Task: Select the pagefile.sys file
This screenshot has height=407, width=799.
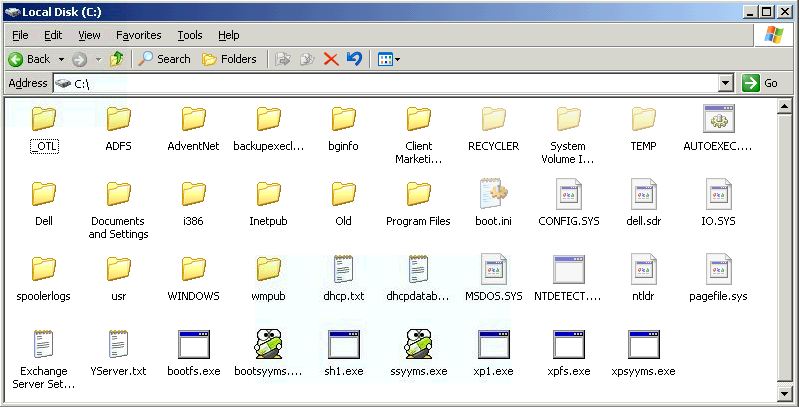Action: tap(718, 278)
